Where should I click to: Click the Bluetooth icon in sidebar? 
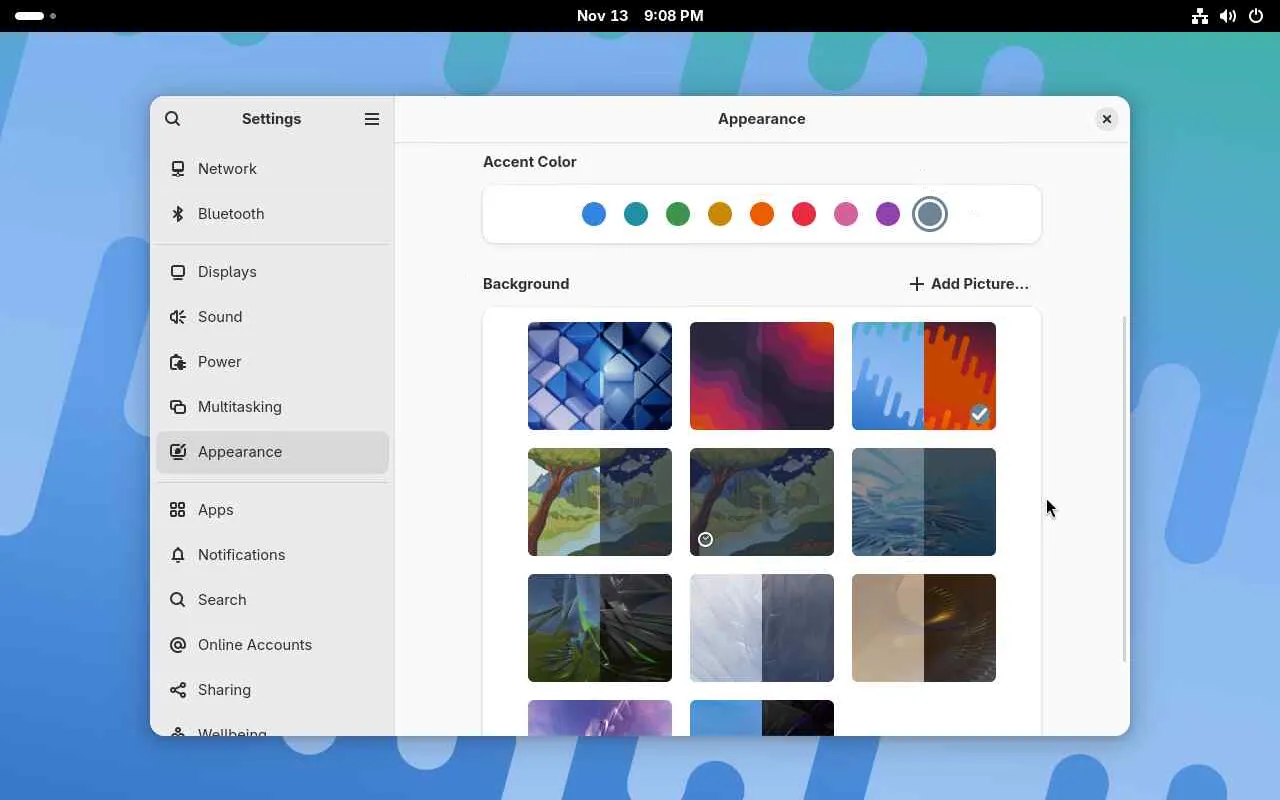coord(178,214)
